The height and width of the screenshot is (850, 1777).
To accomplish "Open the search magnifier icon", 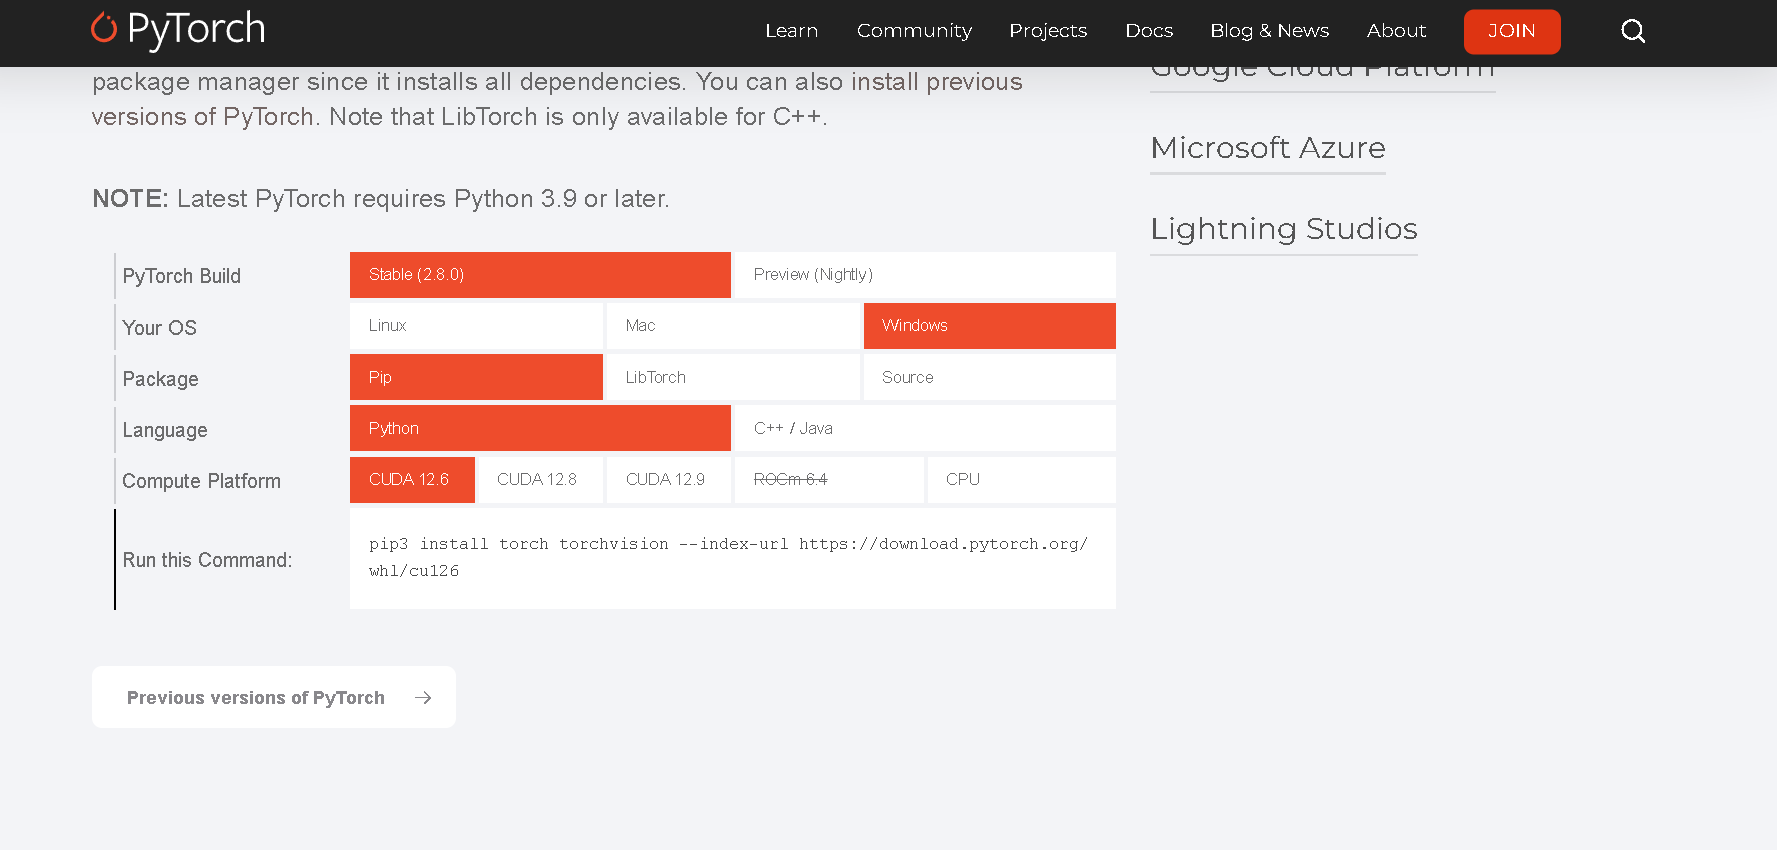I will 1633,31.
